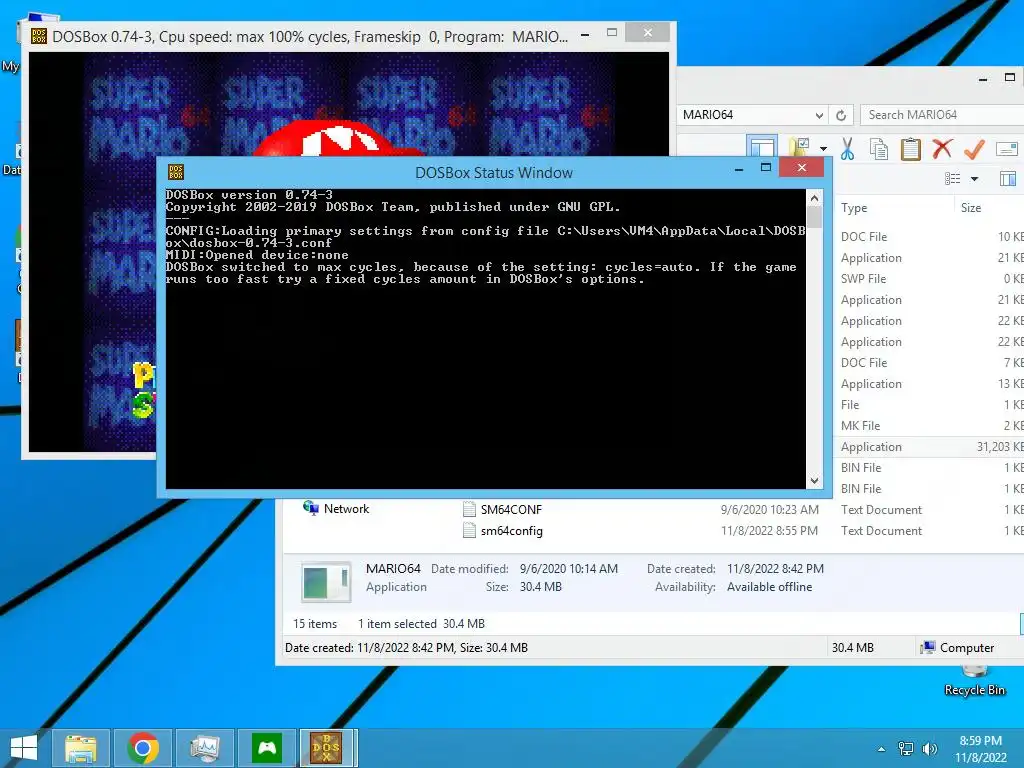The height and width of the screenshot is (768, 1024).
Task: Expand the view layout dropdown arrow
Action: click(x=974, y=178)
